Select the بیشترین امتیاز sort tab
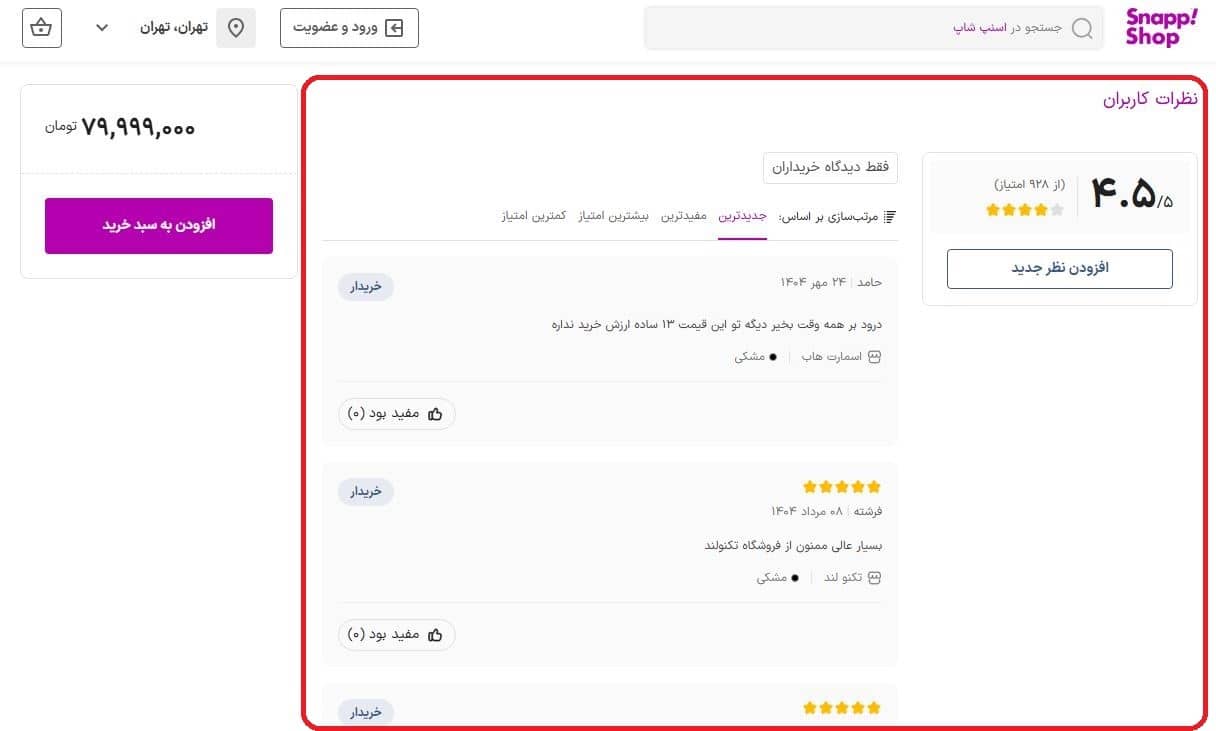1216x731 pixels. 617,215
